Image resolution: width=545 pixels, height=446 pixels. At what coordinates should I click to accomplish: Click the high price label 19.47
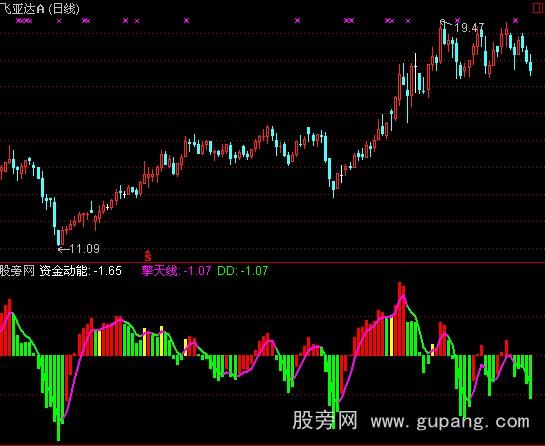(469, 27)
